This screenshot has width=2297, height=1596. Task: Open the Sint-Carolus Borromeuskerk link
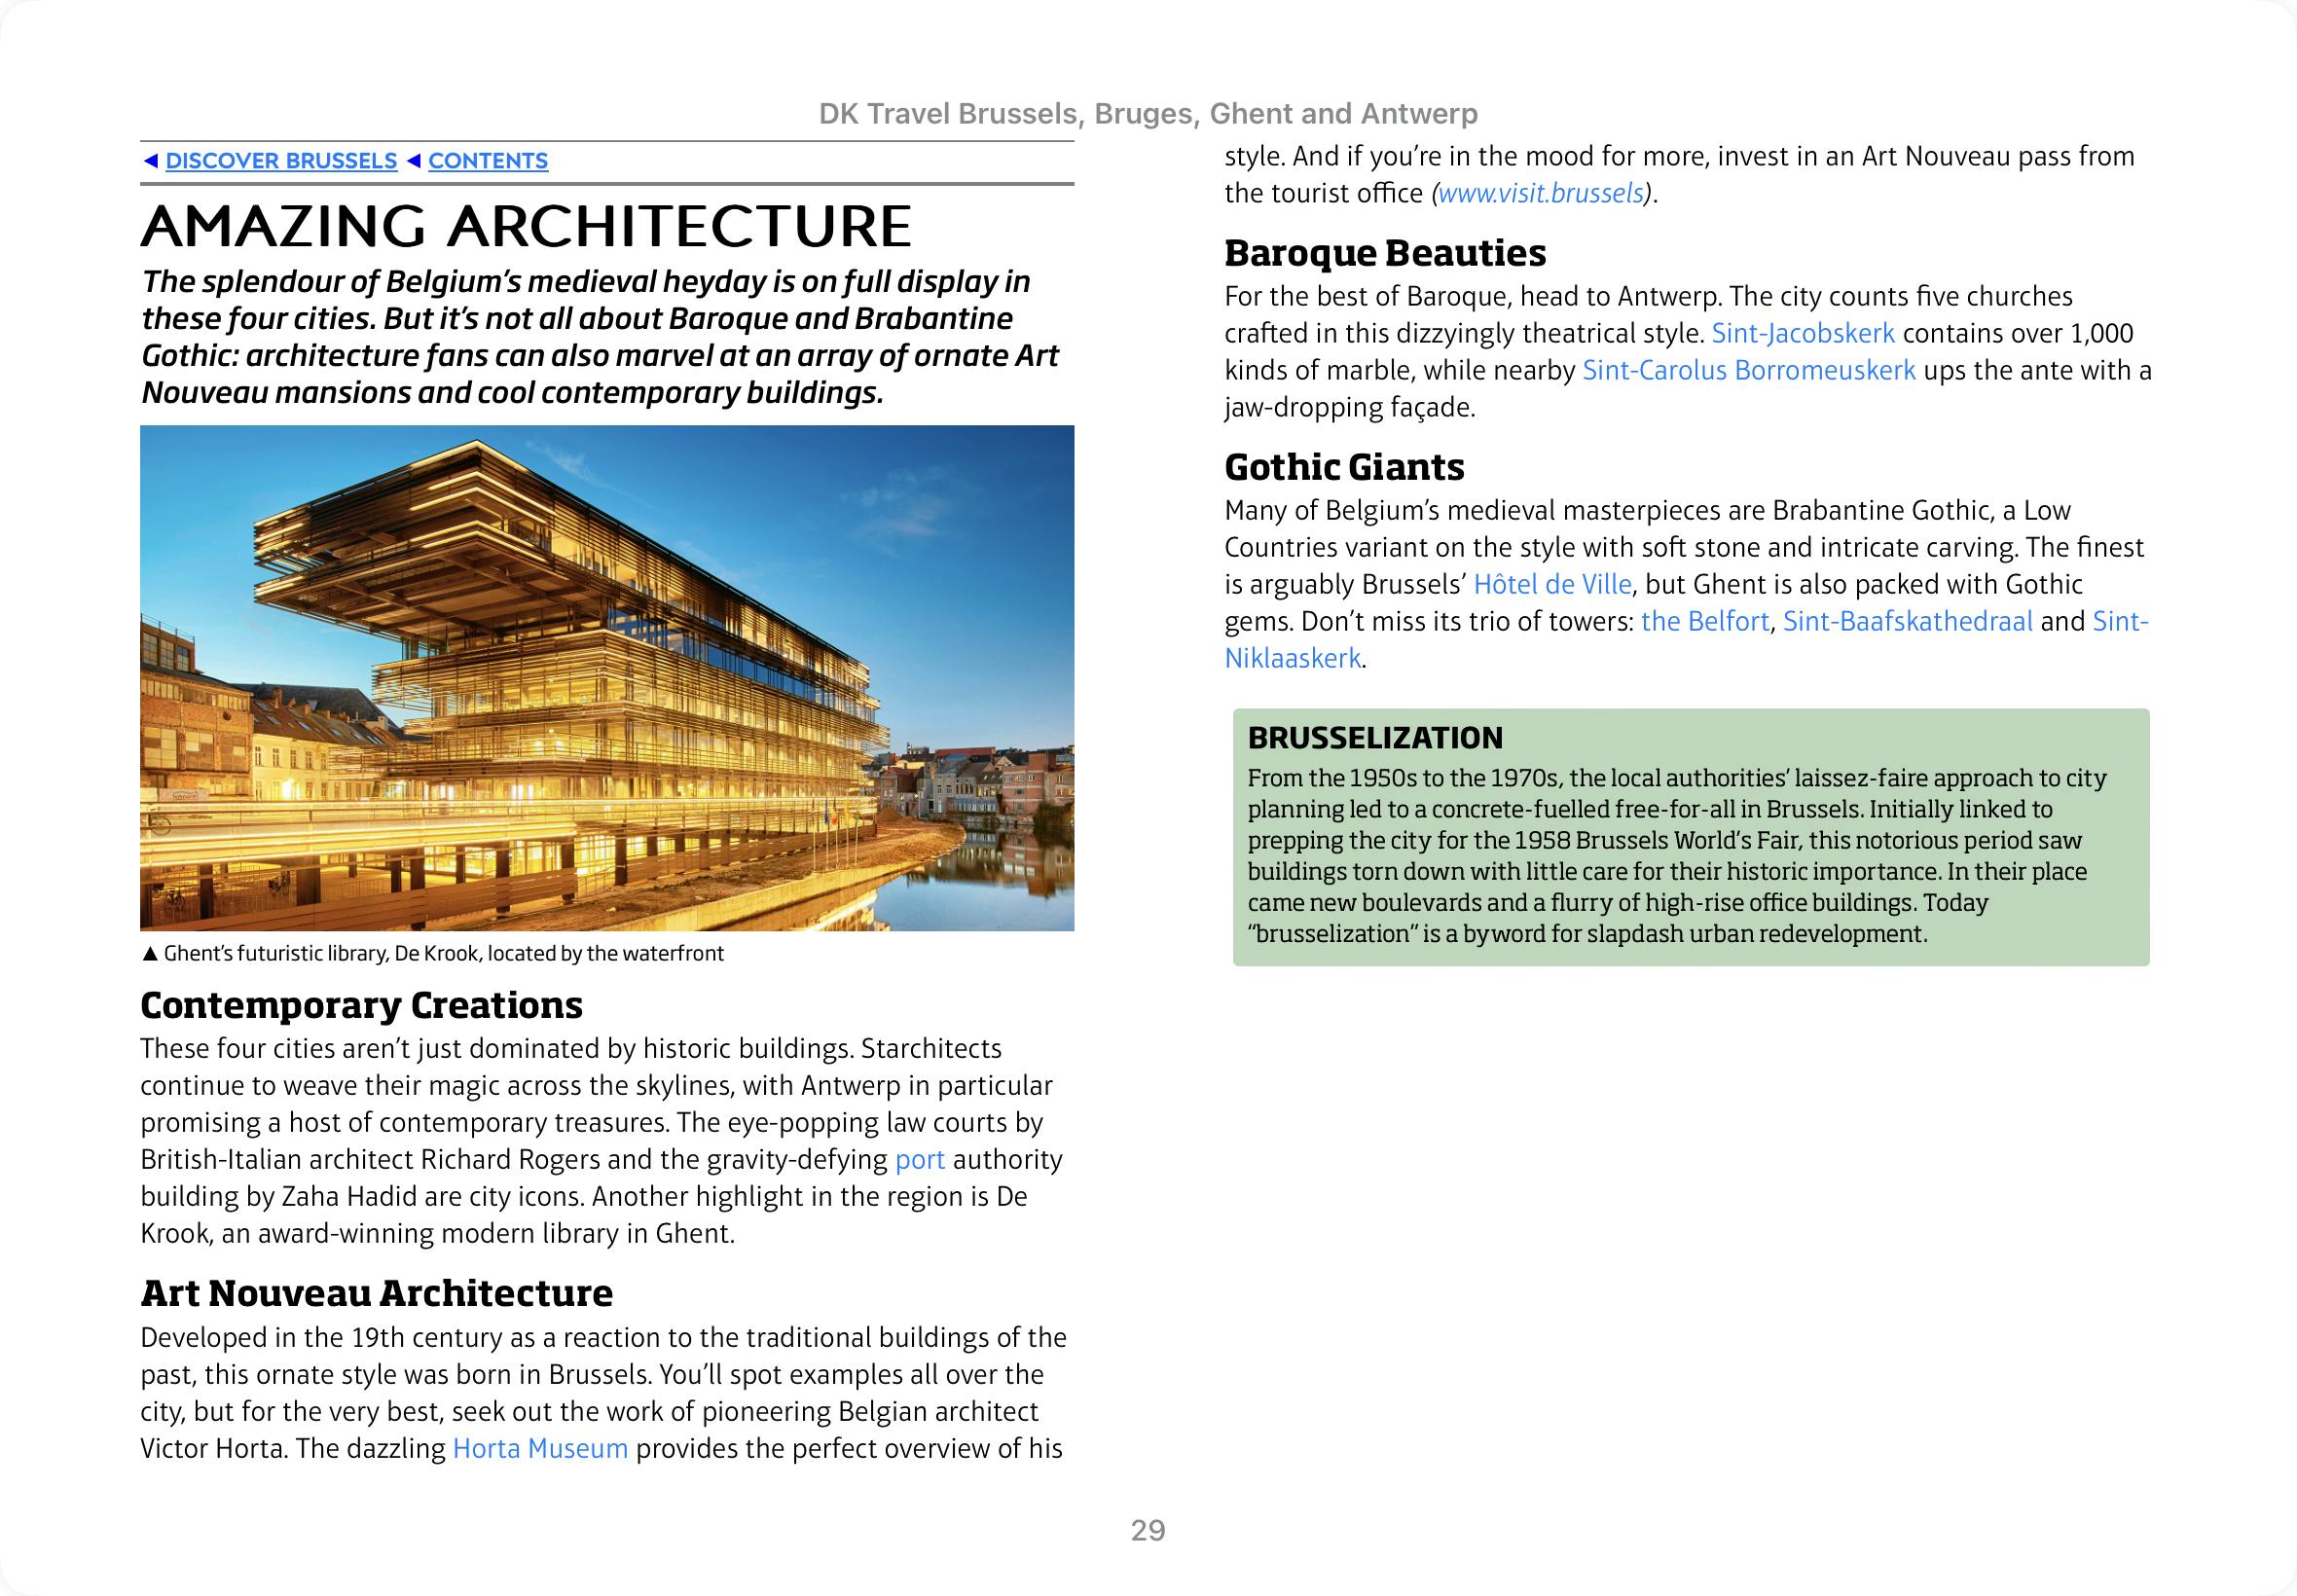1748,370
